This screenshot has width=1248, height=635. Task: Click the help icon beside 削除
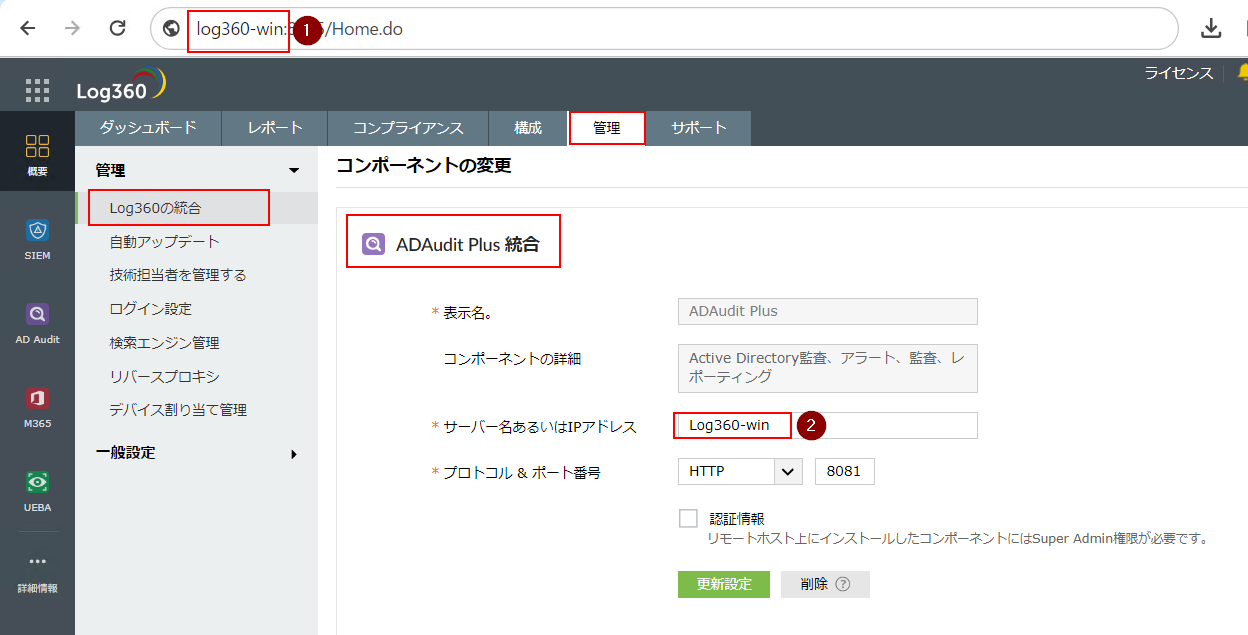click(x=842, y=584)
